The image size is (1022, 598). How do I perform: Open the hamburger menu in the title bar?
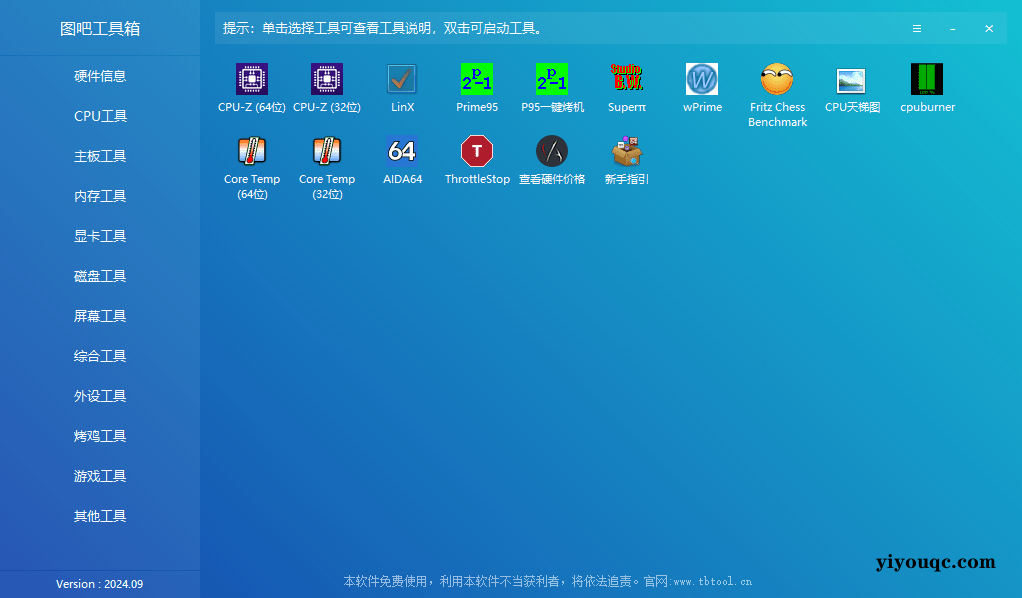pos(917,28)
